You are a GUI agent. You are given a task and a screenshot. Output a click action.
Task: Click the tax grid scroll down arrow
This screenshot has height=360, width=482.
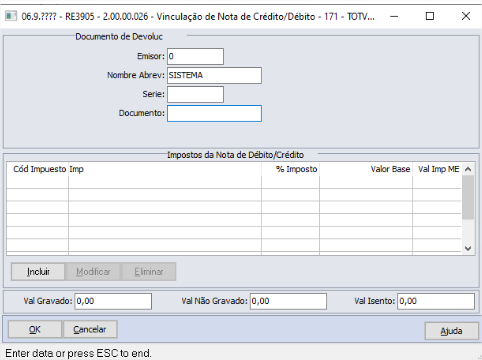[468, 248]
